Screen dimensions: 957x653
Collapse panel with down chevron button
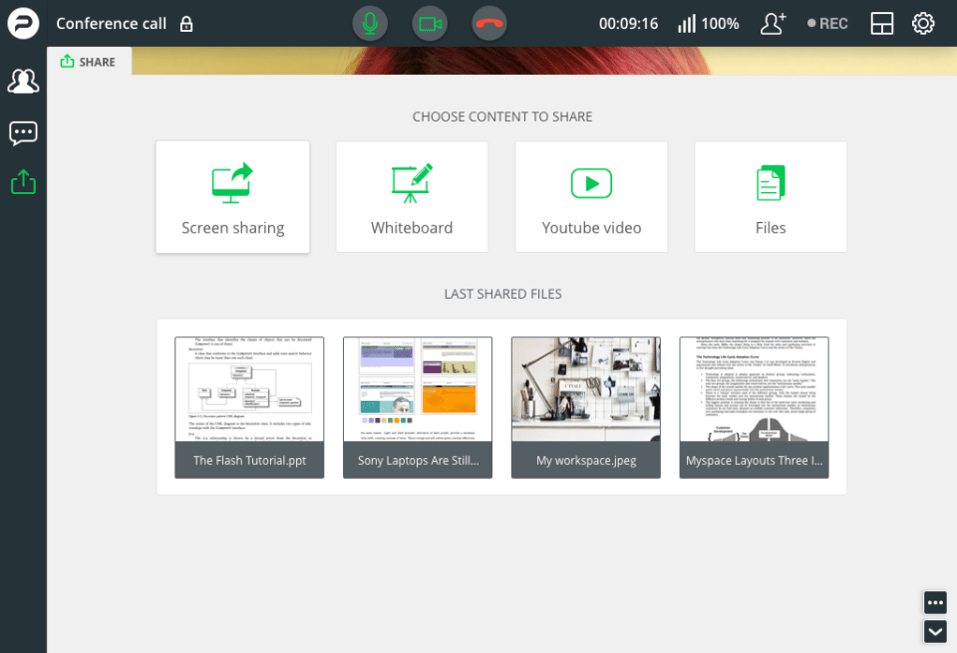point(935,632)
